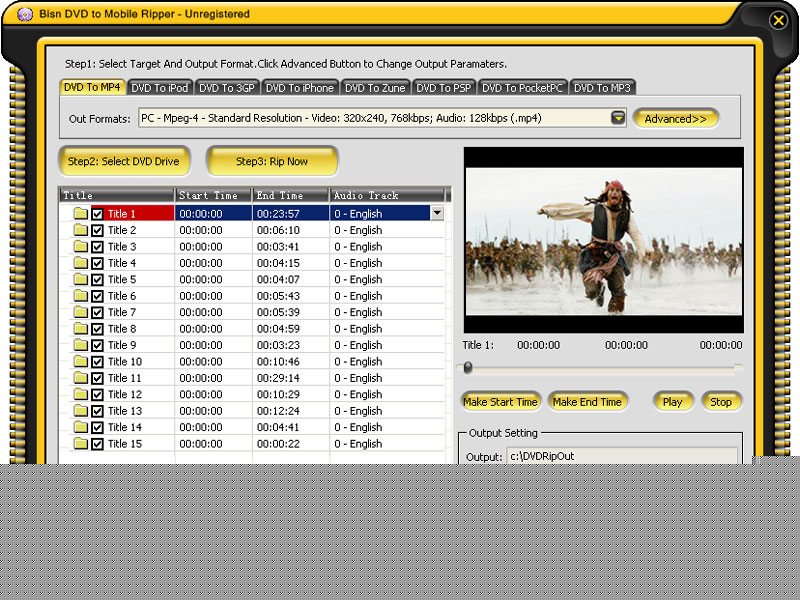The width and height of the screenshot is (800, 600).
Task: Uncheck the Title 4 checkbox
Action: (97, 263)
